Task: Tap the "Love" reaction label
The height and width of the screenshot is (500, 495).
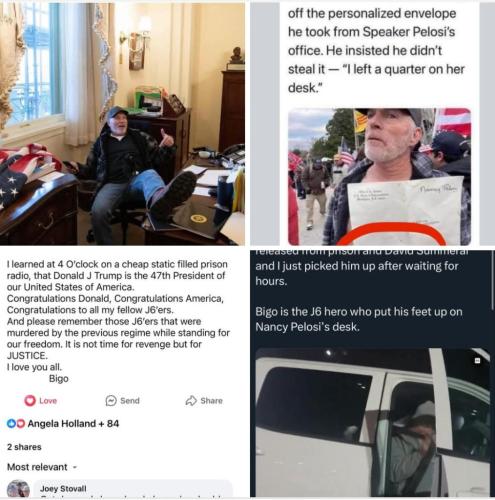Action: click(x=48, y=401)
